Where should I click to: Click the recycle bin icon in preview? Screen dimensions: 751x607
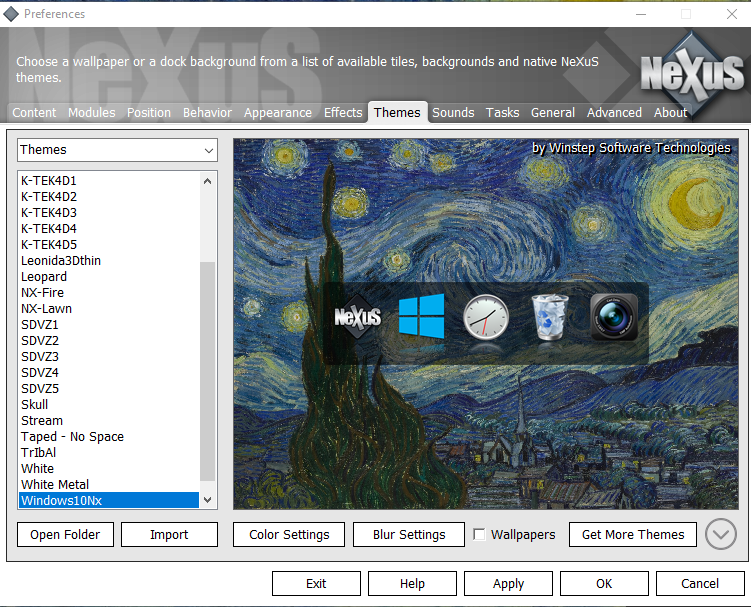tap(550, 317)
